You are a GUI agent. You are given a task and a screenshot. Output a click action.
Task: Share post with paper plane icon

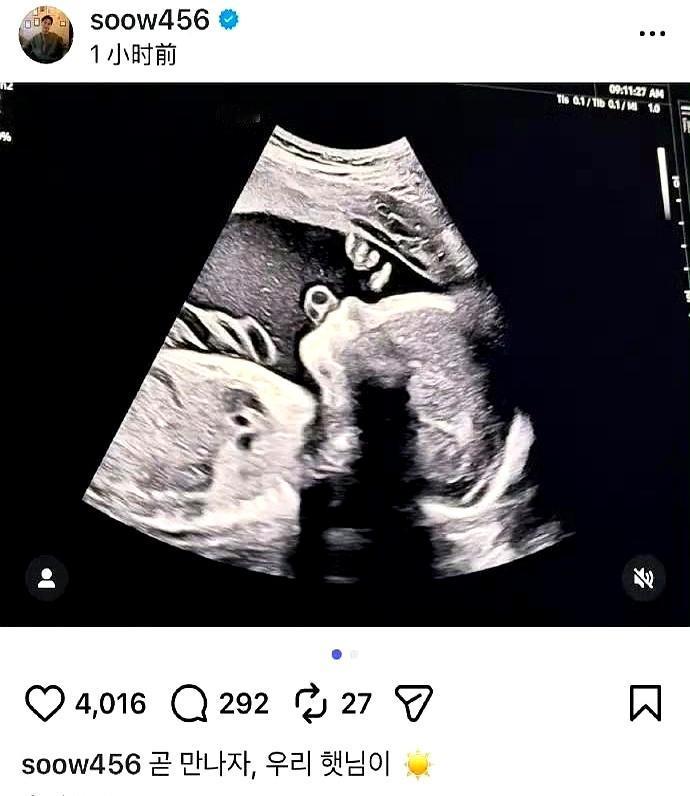[413, 703]
